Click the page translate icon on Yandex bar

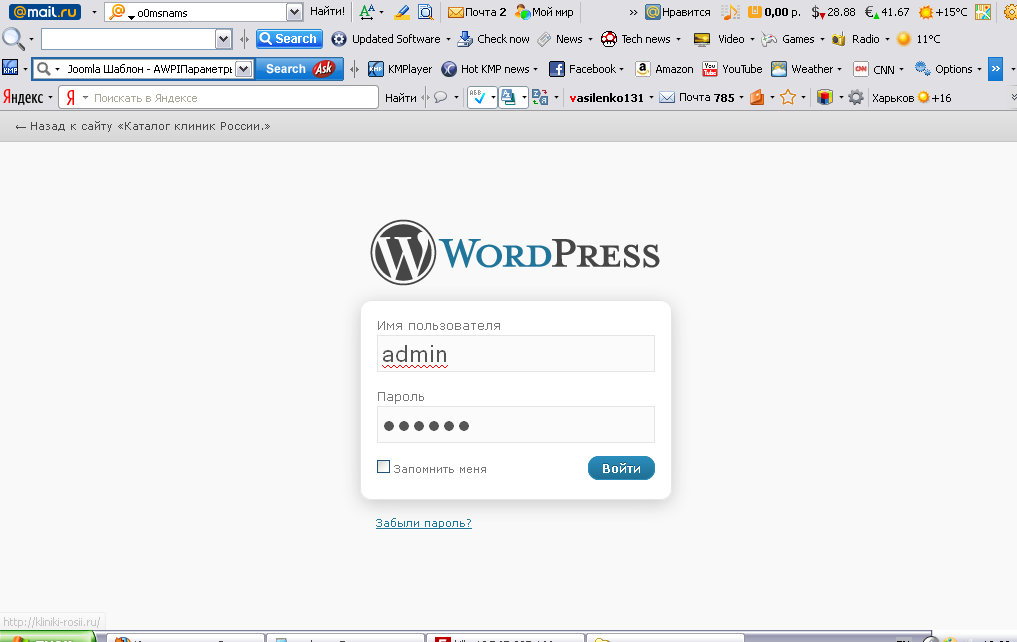[x=508, y=97]
